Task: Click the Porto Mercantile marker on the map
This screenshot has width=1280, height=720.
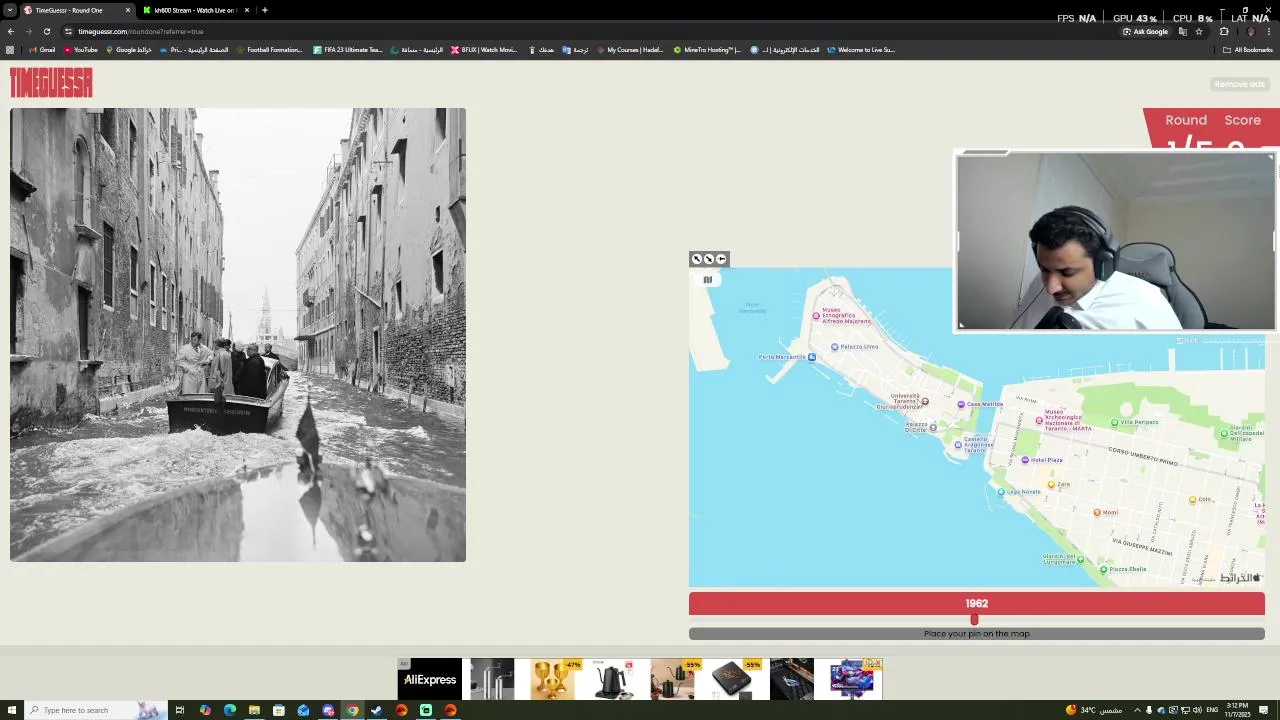Action: (811, 357)
